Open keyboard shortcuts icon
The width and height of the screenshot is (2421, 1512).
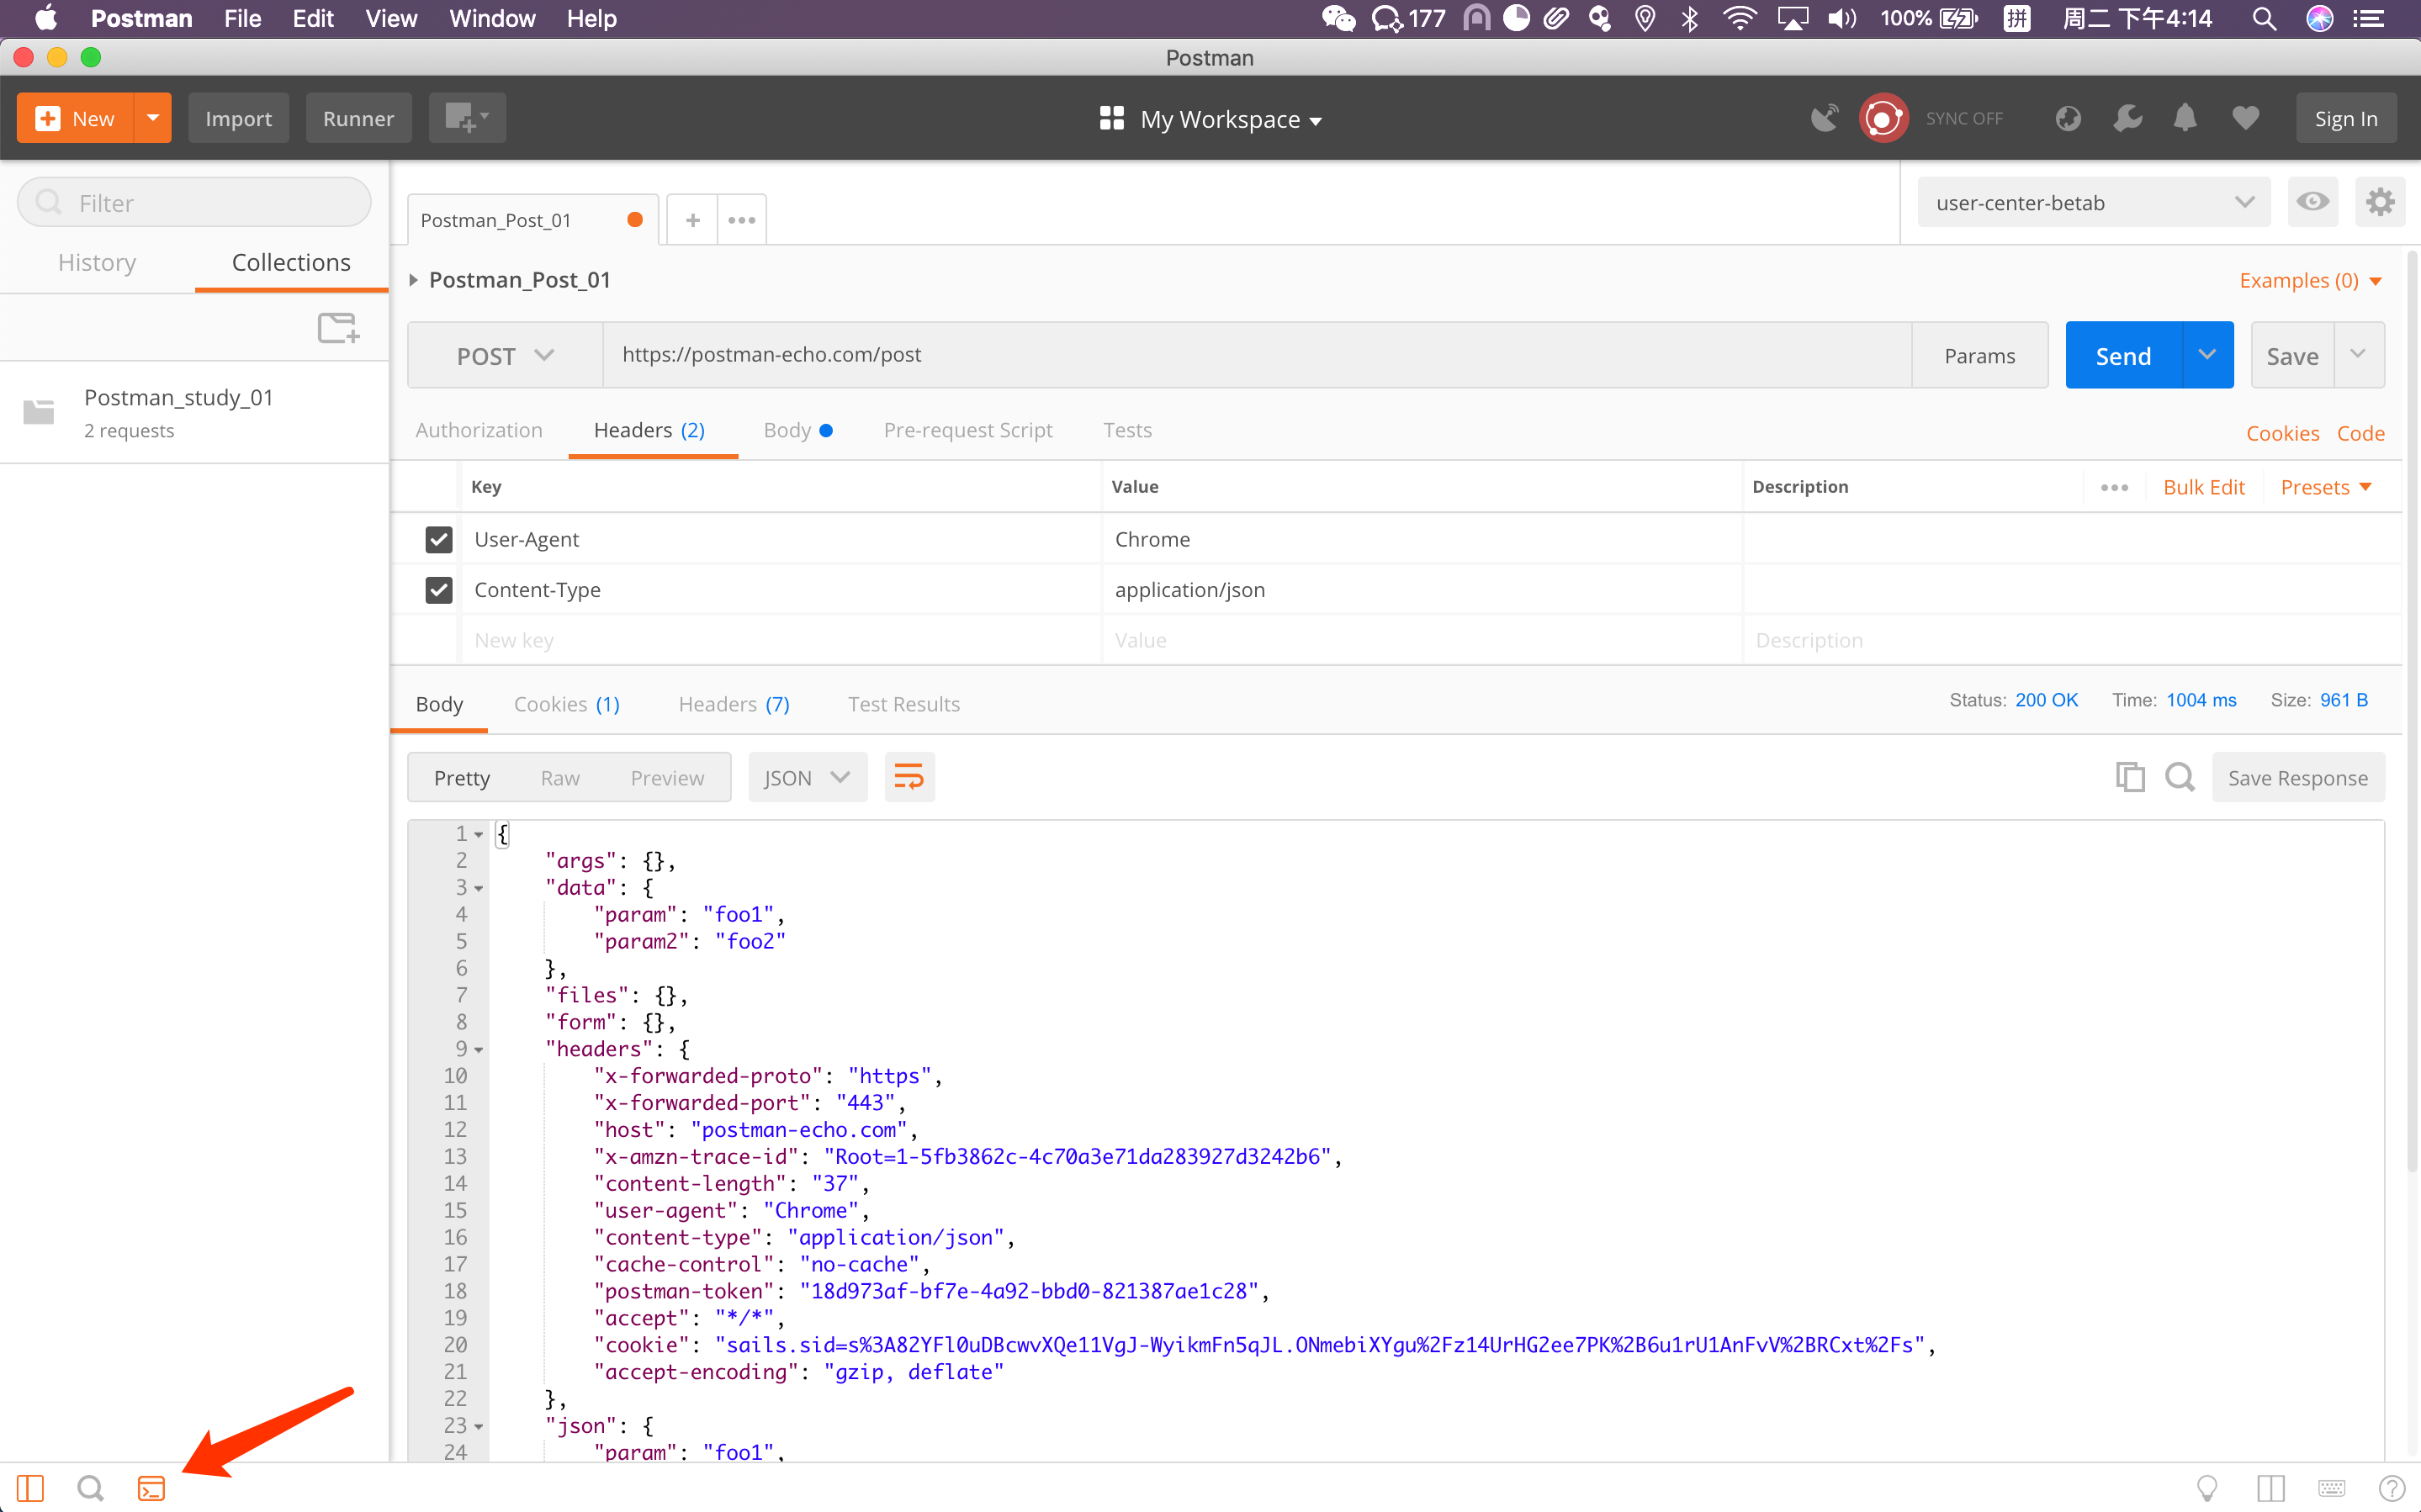(2331, 1488)
